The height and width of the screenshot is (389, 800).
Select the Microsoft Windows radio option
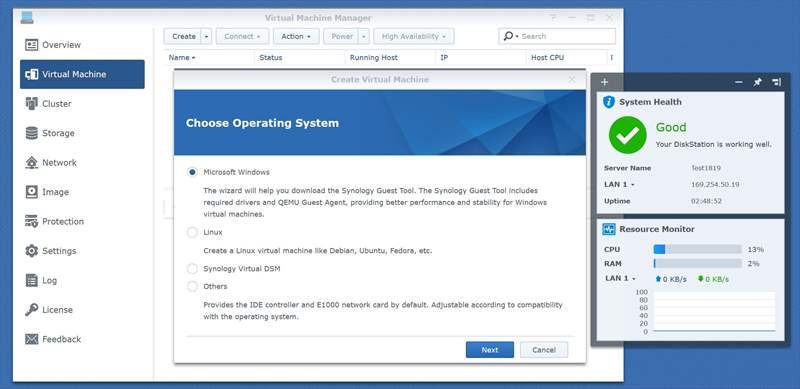[192, 173]
